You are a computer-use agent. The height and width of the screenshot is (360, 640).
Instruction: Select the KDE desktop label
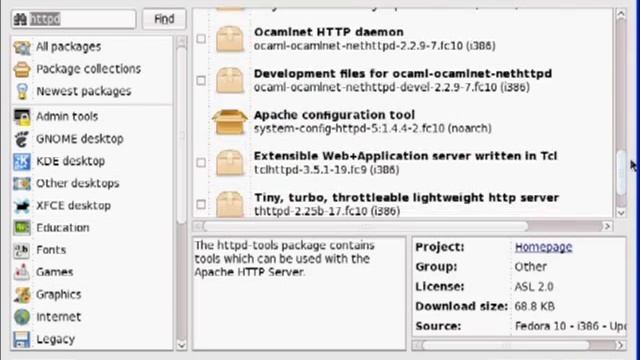point(70,161)
